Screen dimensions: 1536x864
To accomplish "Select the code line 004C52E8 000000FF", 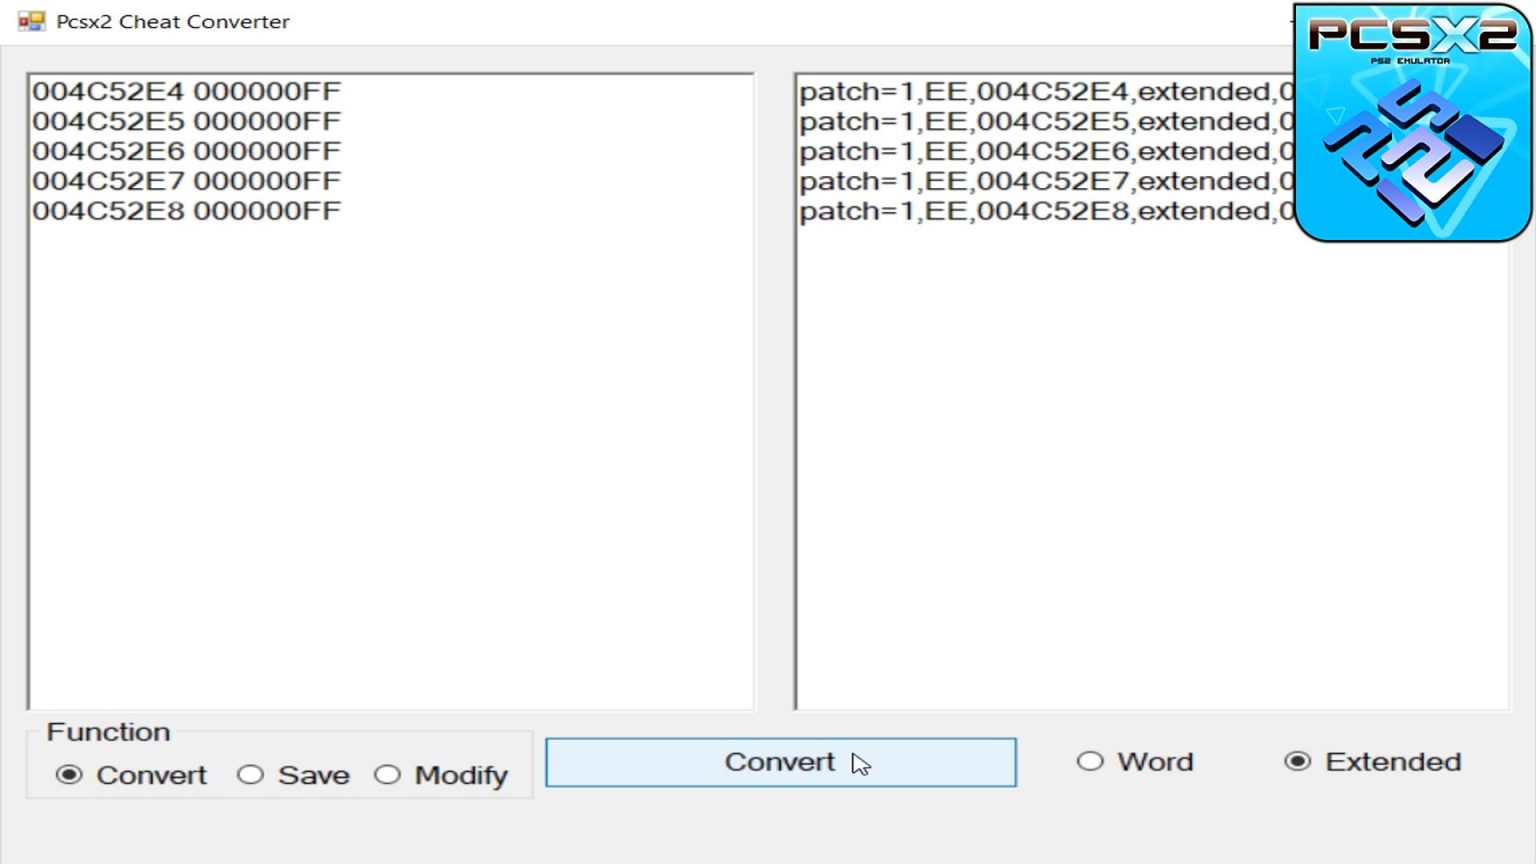I will pos(186,211).
